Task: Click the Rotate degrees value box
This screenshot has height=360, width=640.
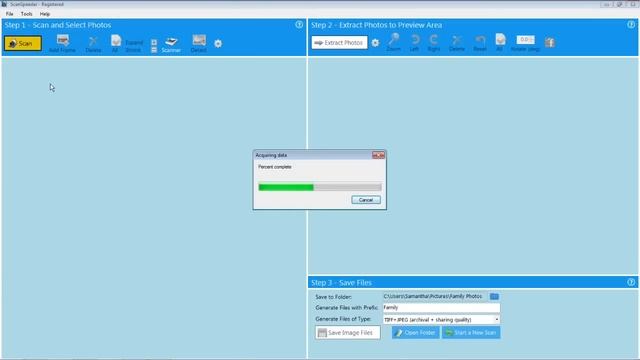Action: click(525, 40)
